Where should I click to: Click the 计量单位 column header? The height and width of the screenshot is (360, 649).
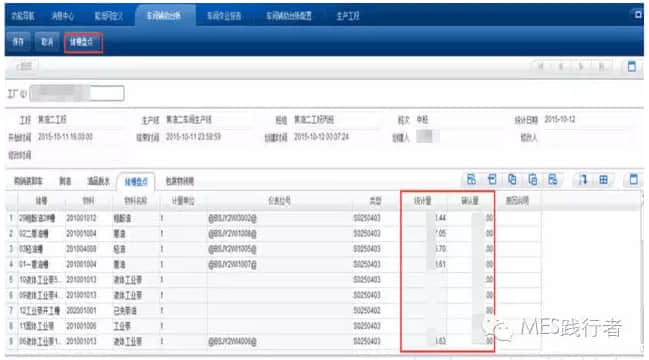pos(183,201)
